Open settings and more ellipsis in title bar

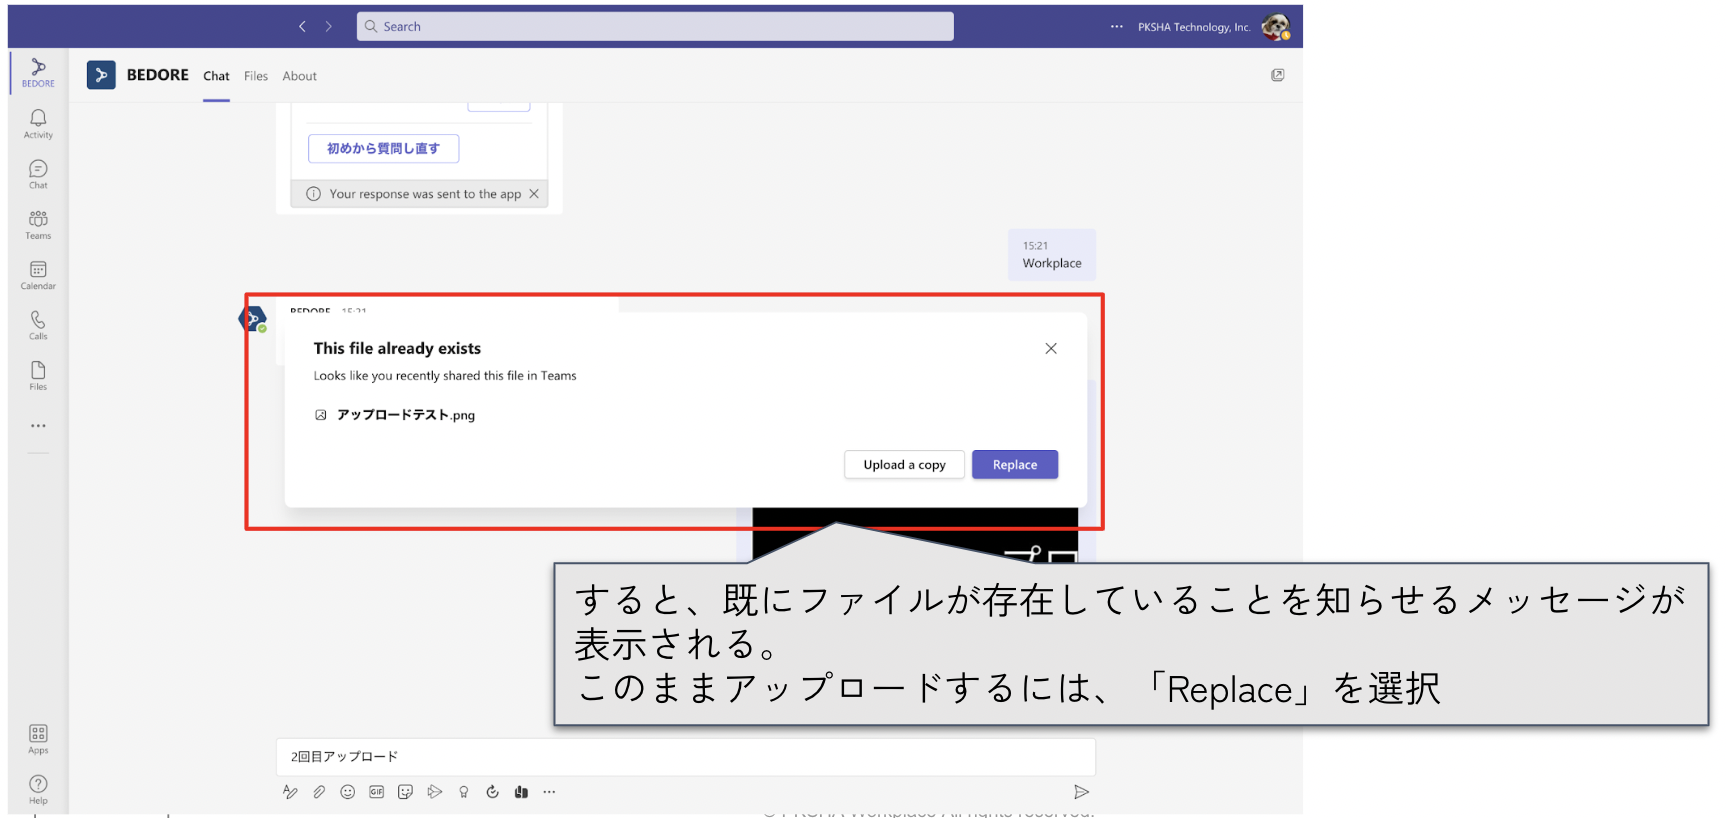1116,27
